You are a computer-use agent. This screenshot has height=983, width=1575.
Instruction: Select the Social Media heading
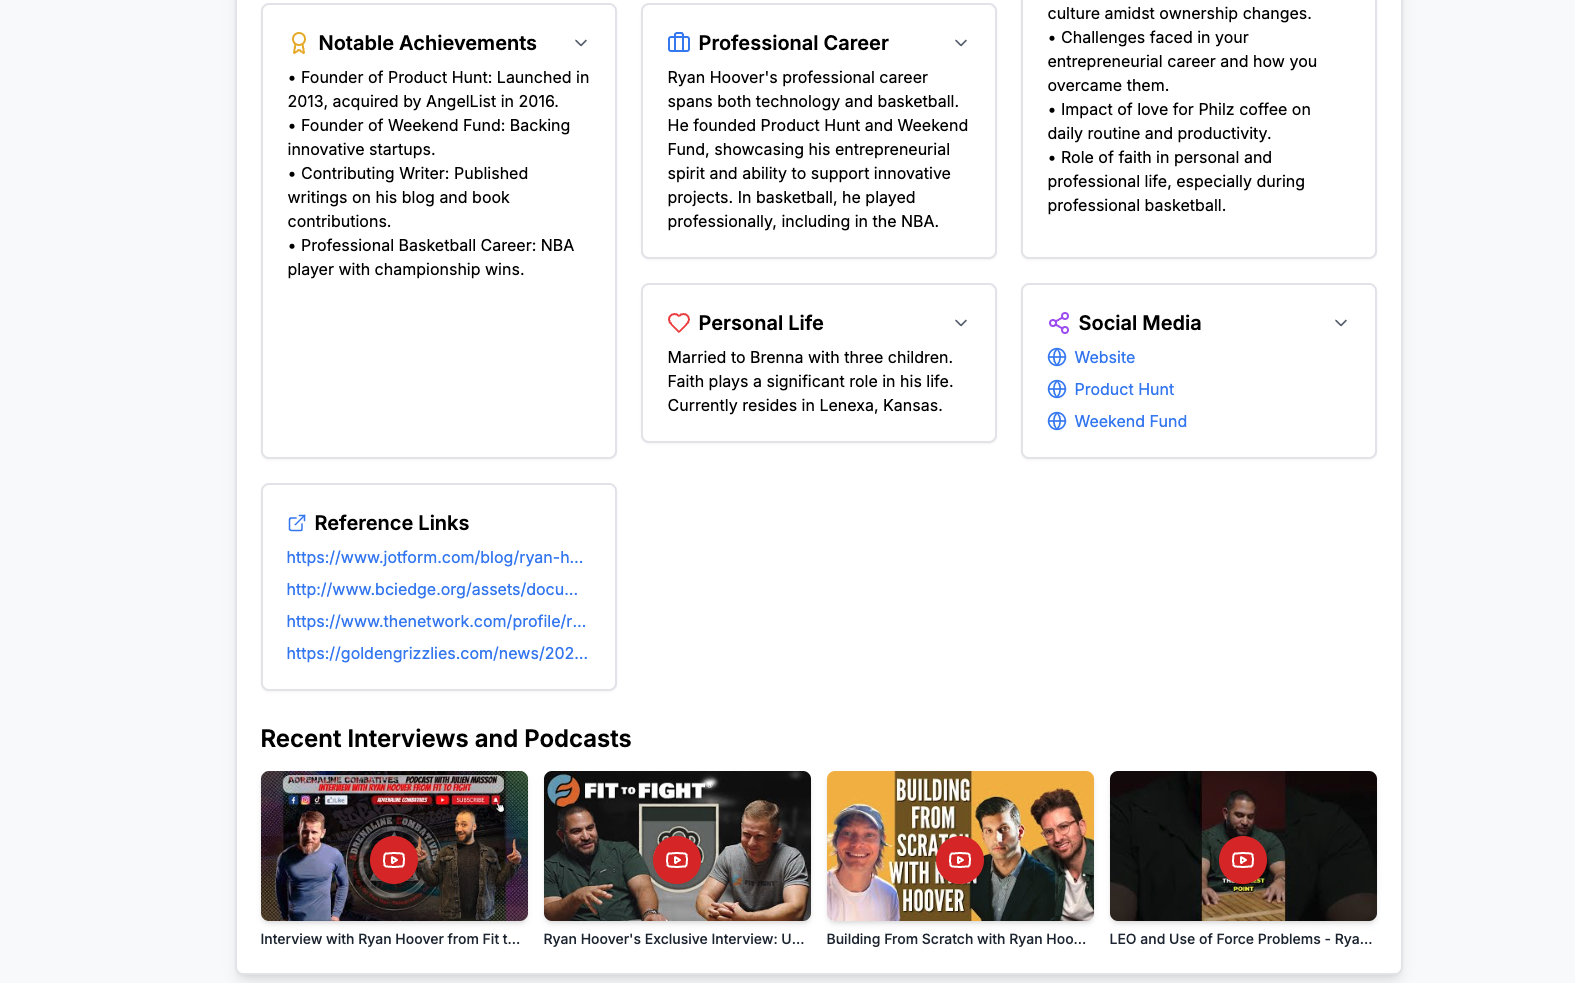pyautogui.click(x=1139, y=323)
